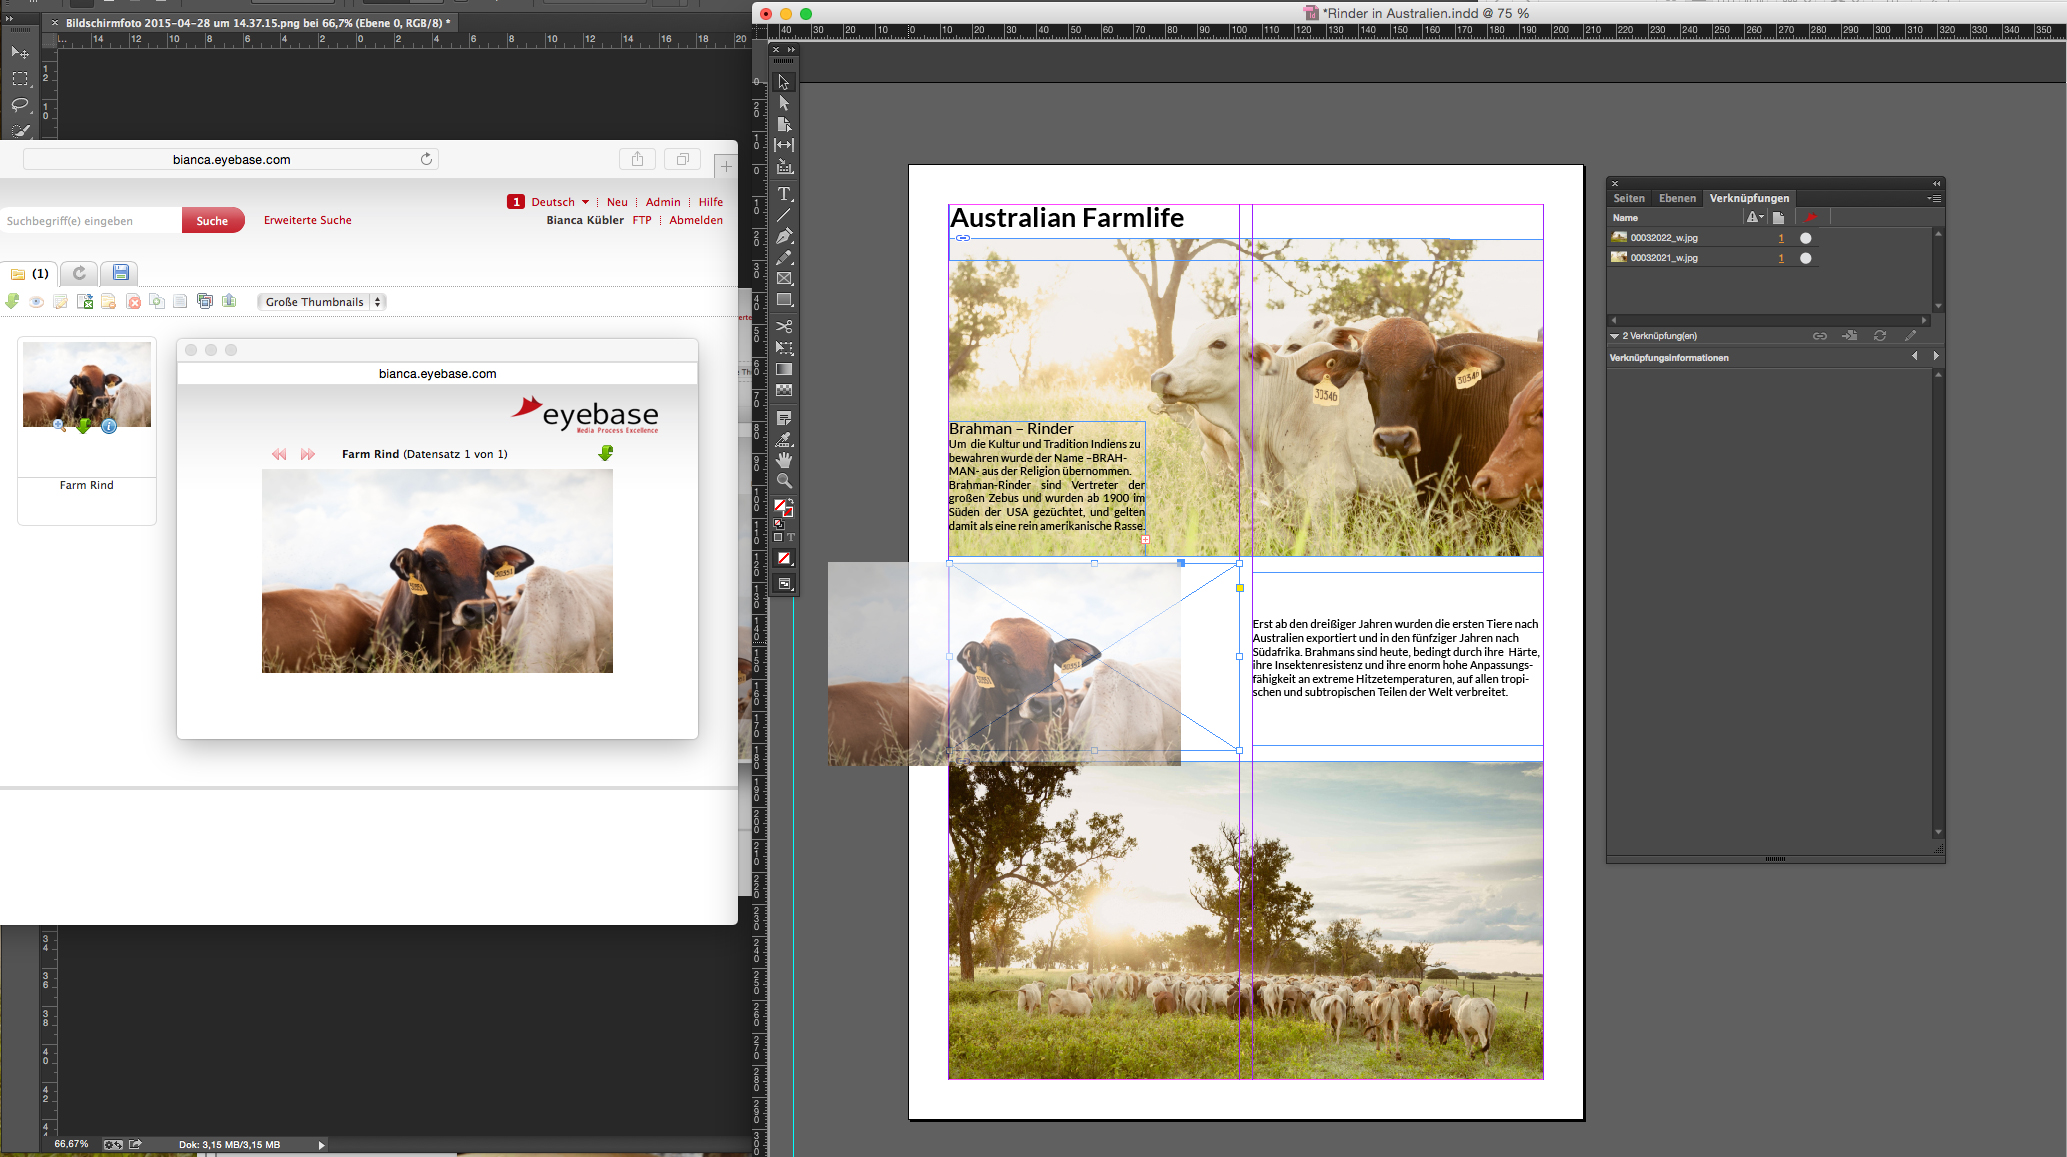Viewport: 2067px width, 1157px height.
Task: Click the fill and stroke swatch
Action: (784, 508)
